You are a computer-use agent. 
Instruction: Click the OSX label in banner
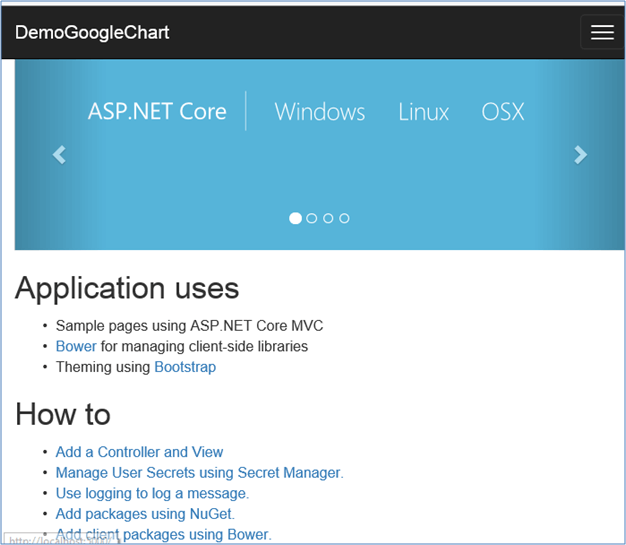502,111
